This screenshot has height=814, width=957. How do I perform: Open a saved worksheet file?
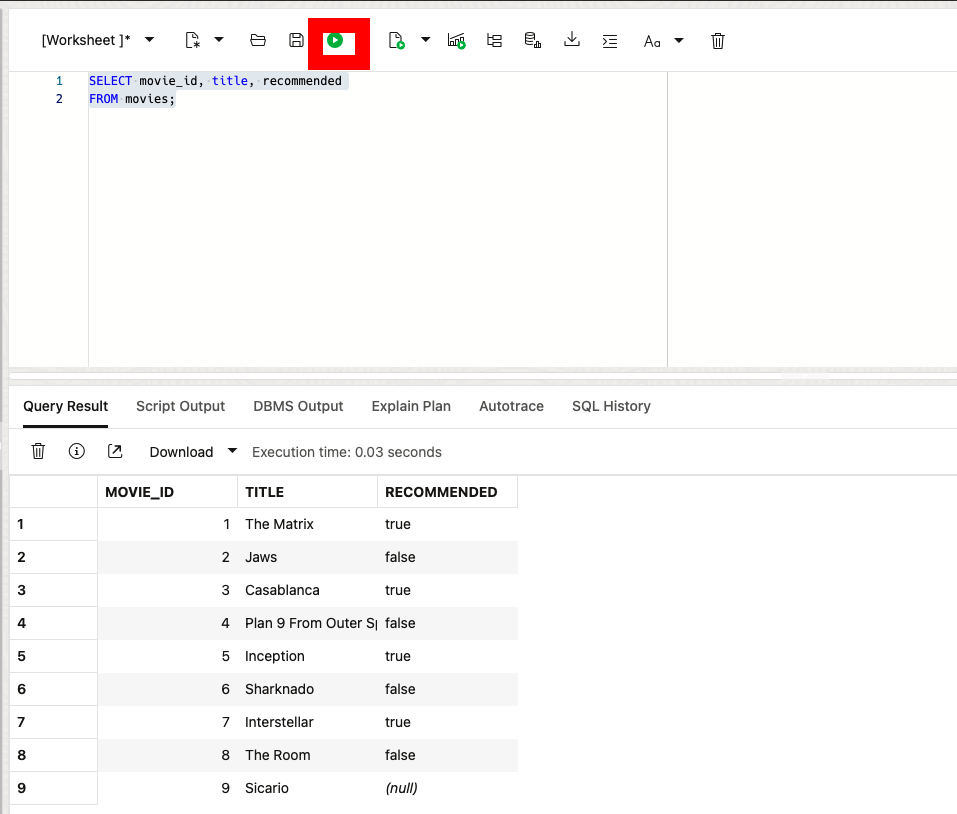(x=258, y=41)
